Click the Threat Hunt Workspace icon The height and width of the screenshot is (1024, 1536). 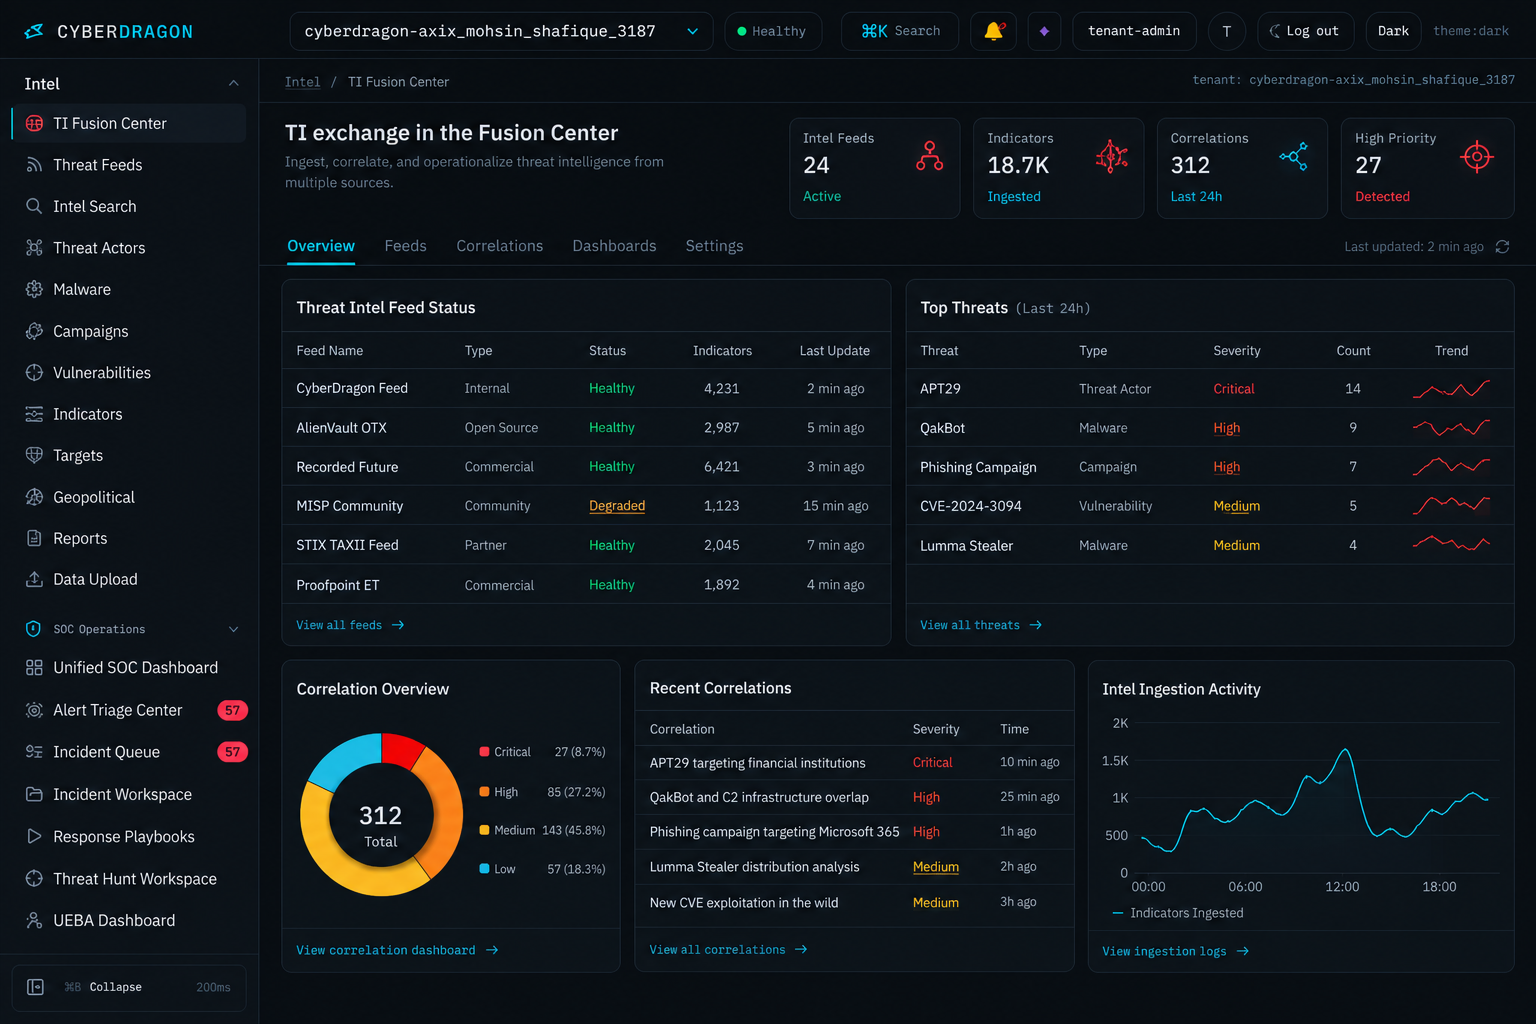pyautogui.click(x=34, y=878)
